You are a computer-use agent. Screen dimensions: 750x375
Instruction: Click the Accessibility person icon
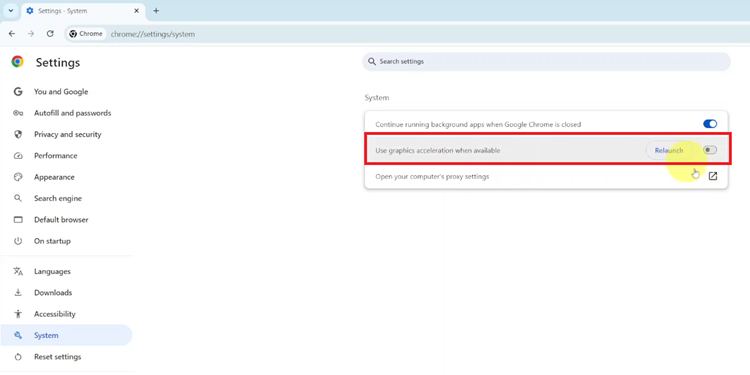[x=18, y=314]
